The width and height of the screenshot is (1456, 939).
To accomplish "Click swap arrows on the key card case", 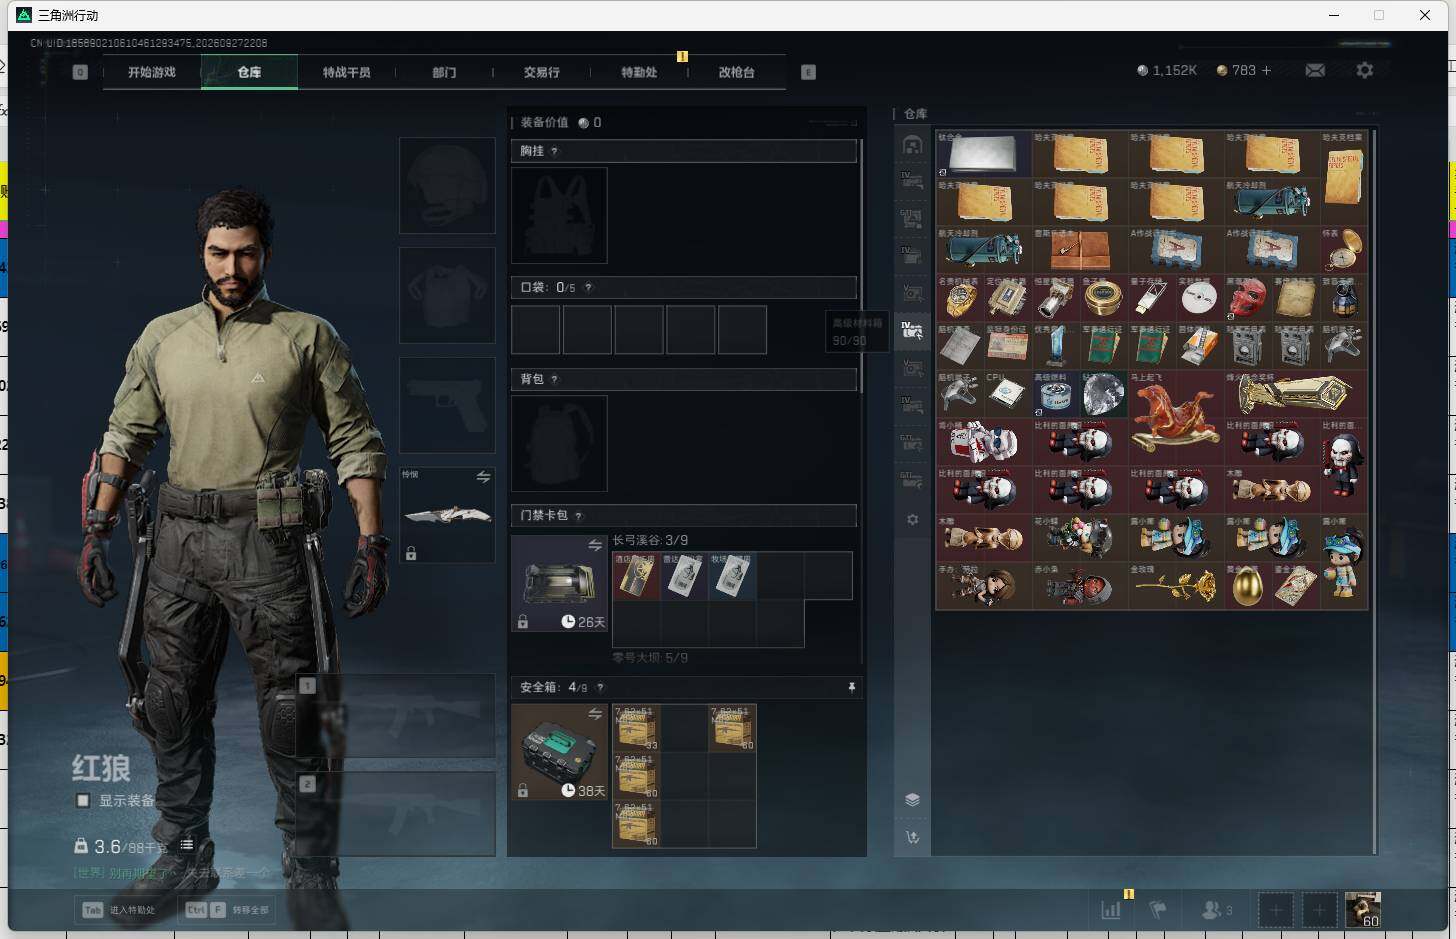I will tap(595, 545).
